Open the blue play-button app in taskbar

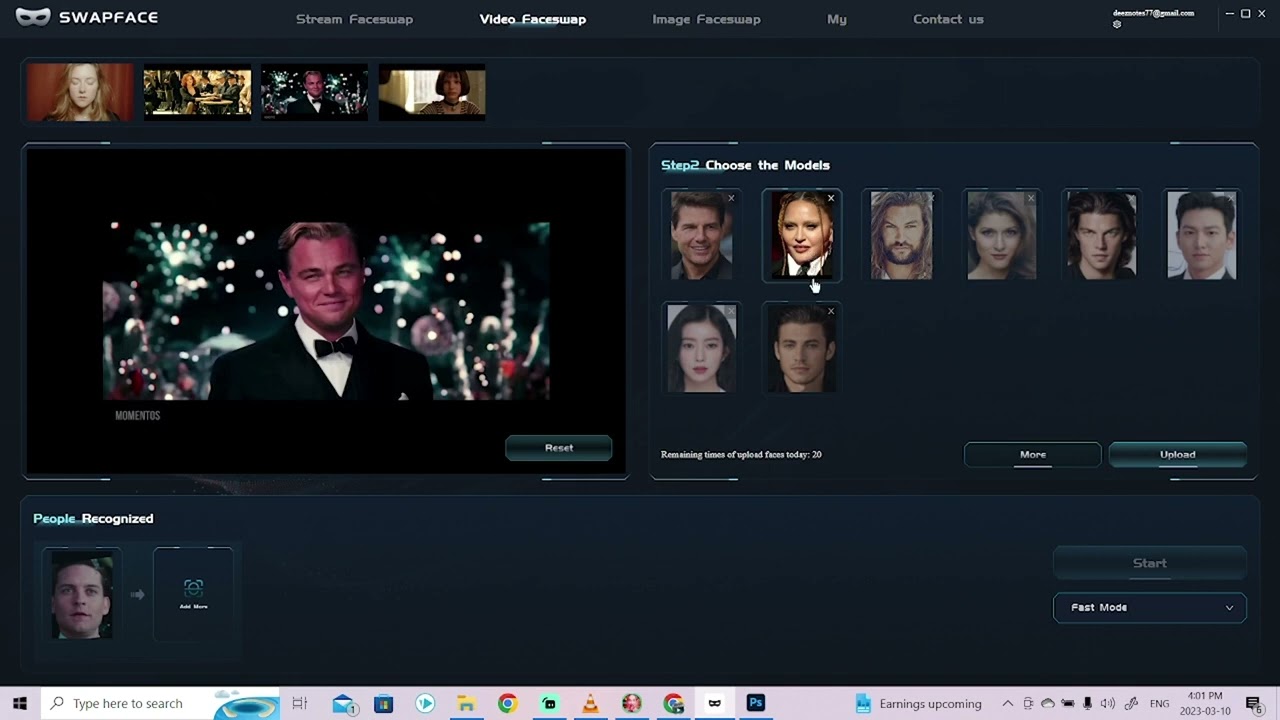(x=425, y=704)
